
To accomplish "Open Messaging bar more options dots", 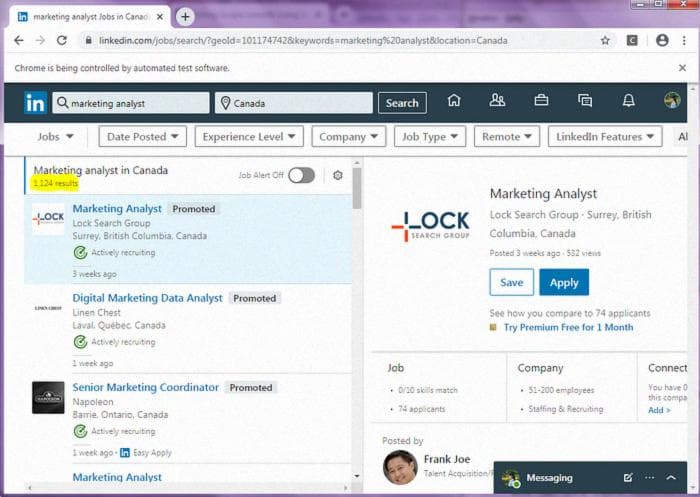I will click(x=650, y=478).
